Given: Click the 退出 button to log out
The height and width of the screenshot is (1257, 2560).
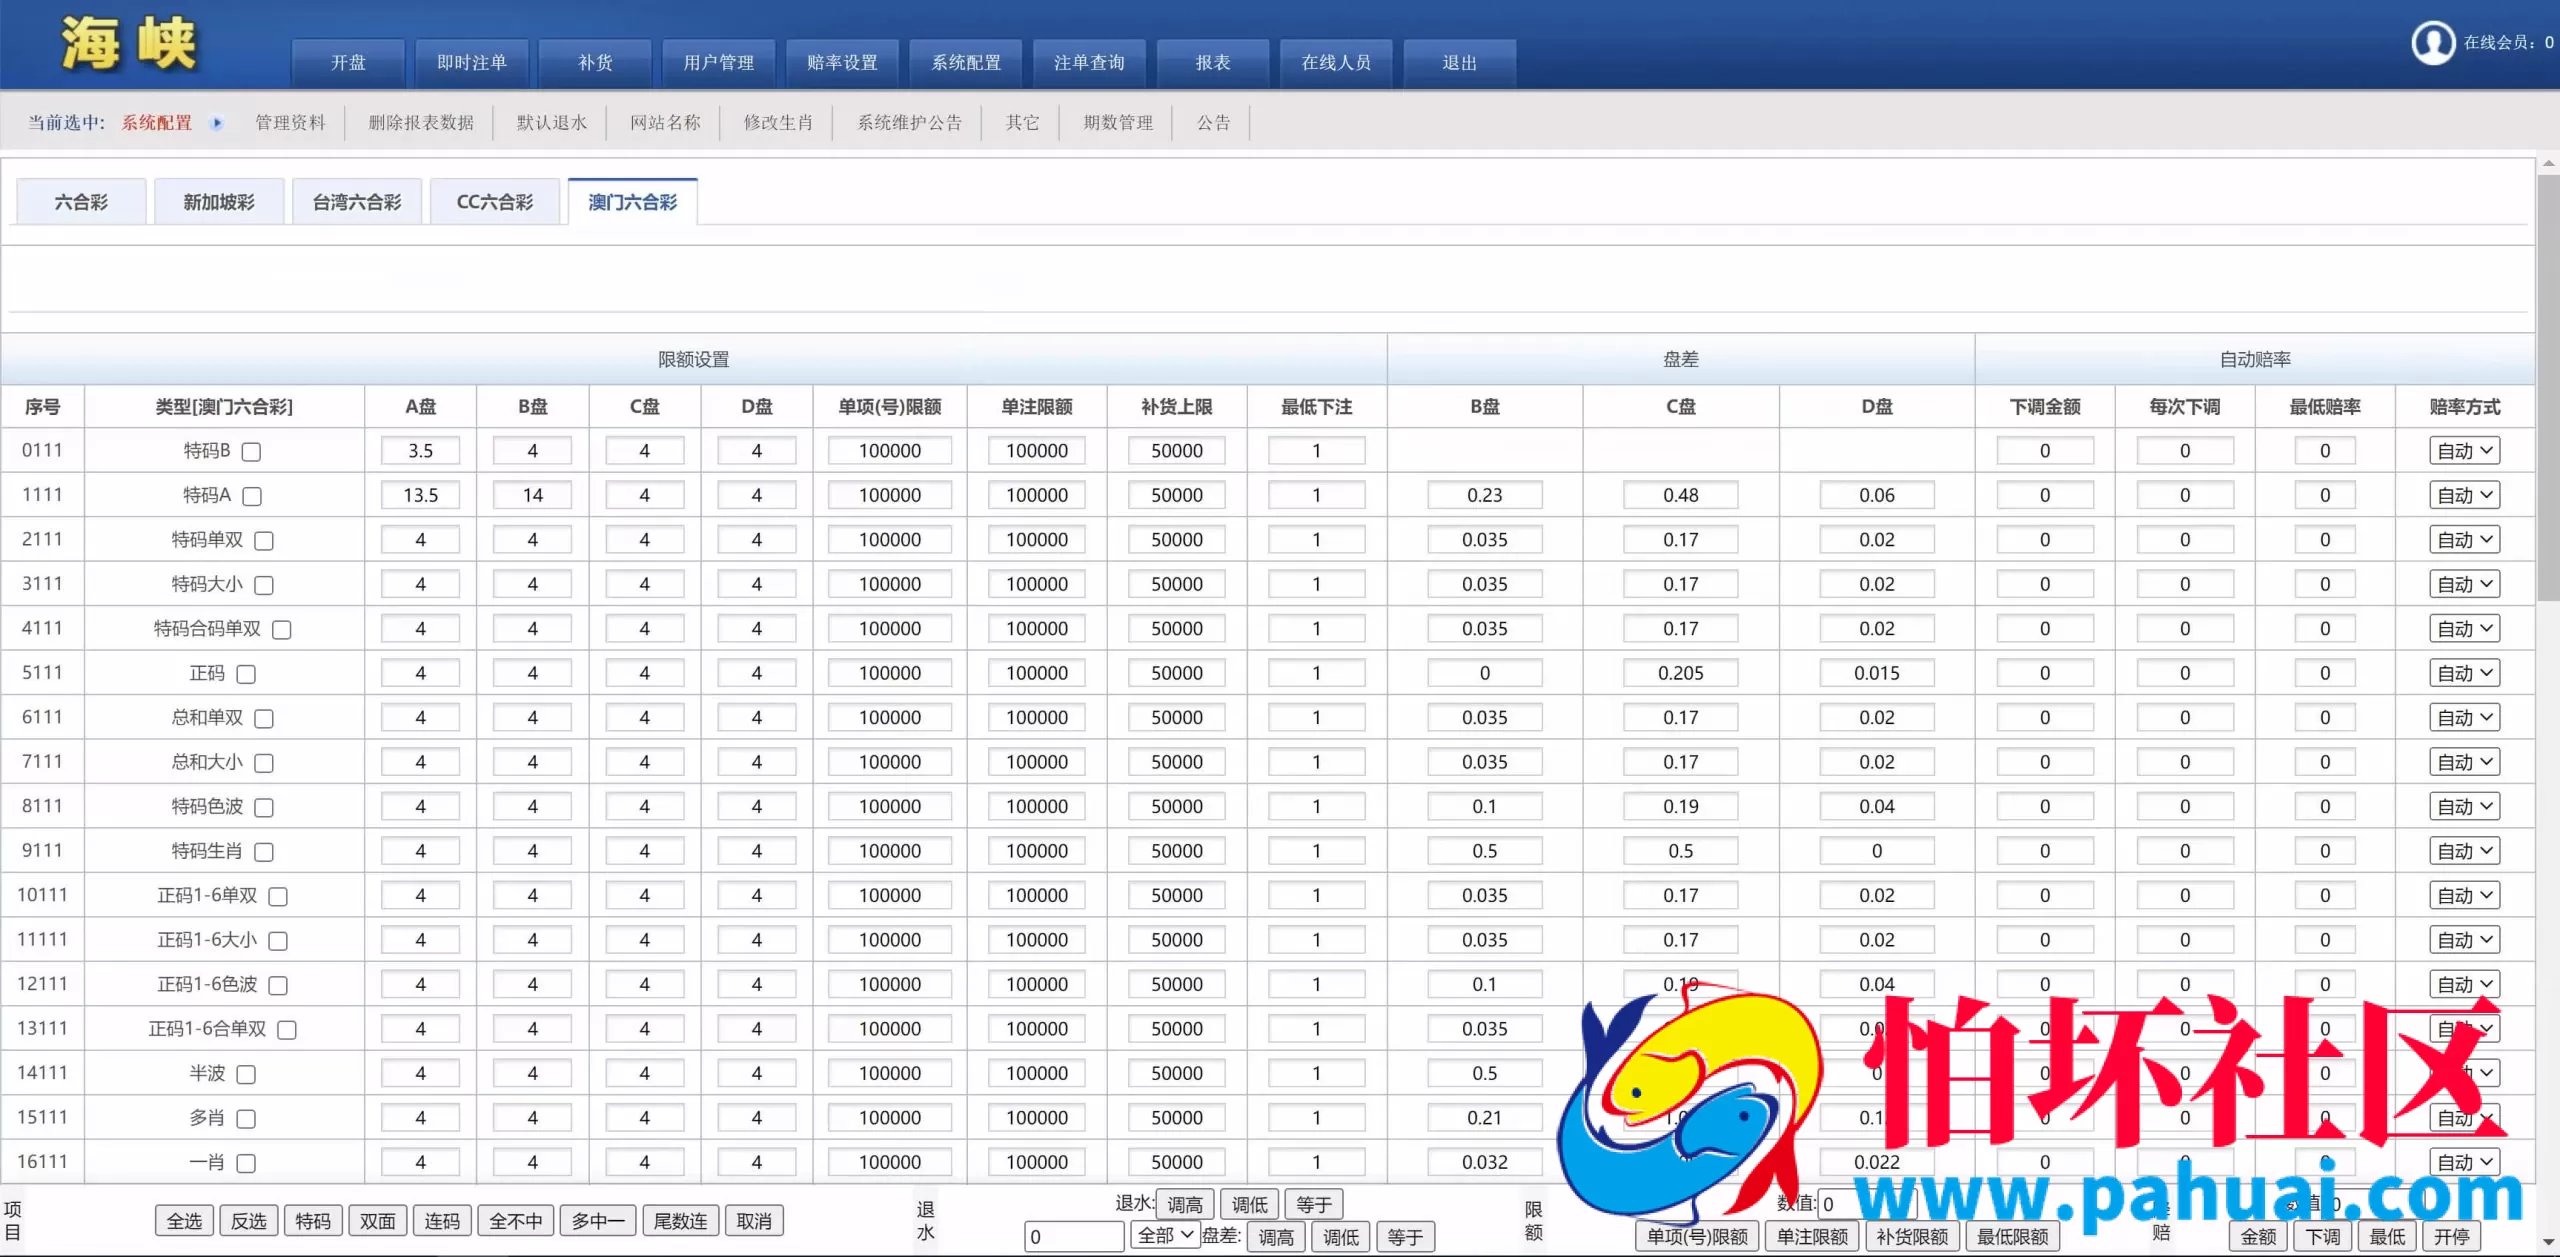Looking at the screenshot, I should [x=1459, y=62].
